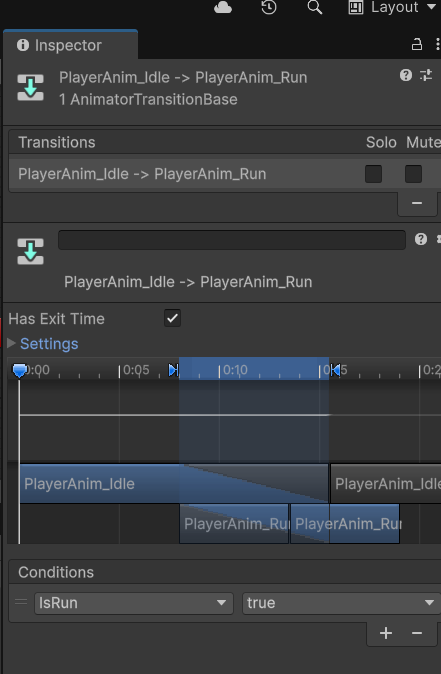The width and height of the screenshot is (441, 674).
Task: Click the transition start marker on the ruler
Action: 173,370
